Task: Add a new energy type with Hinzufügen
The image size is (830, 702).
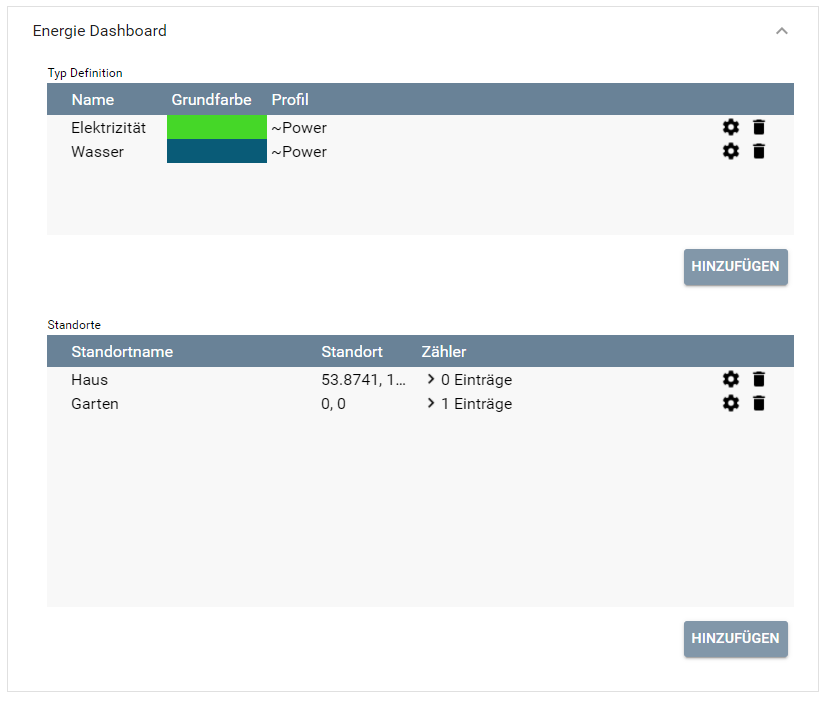Action: click(x=735, y=267)
